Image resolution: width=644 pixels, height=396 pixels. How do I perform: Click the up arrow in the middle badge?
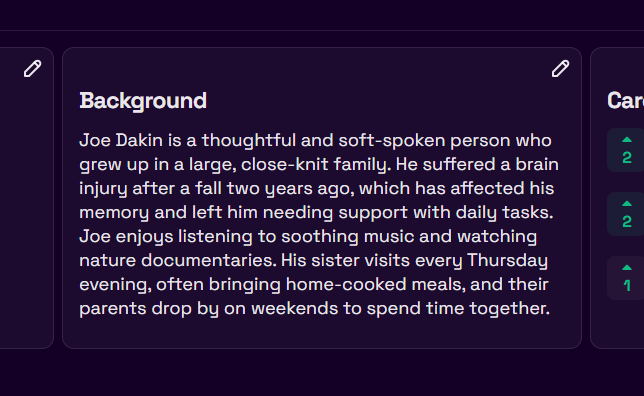pos(627,203)
